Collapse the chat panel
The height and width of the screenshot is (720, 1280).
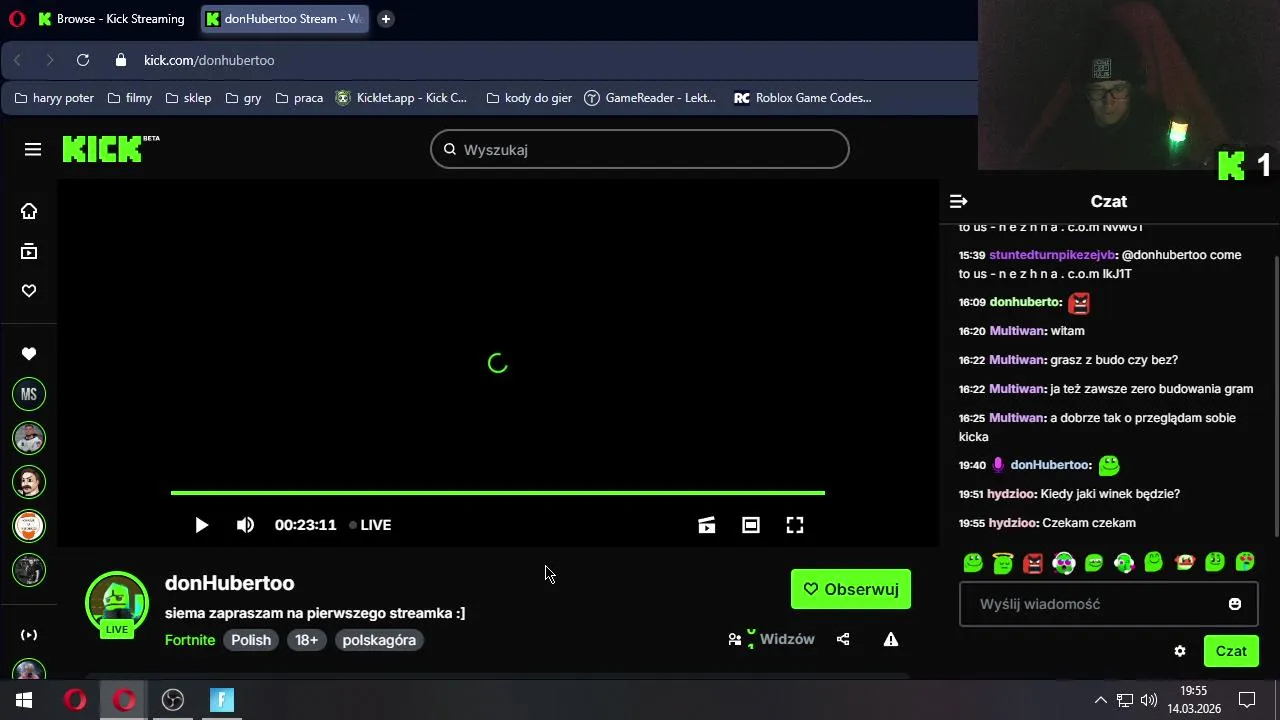point(958,201)
